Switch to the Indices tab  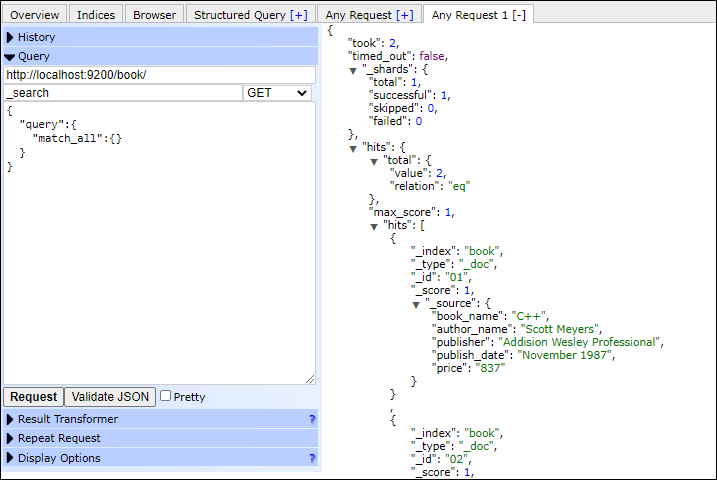[96, 15]
